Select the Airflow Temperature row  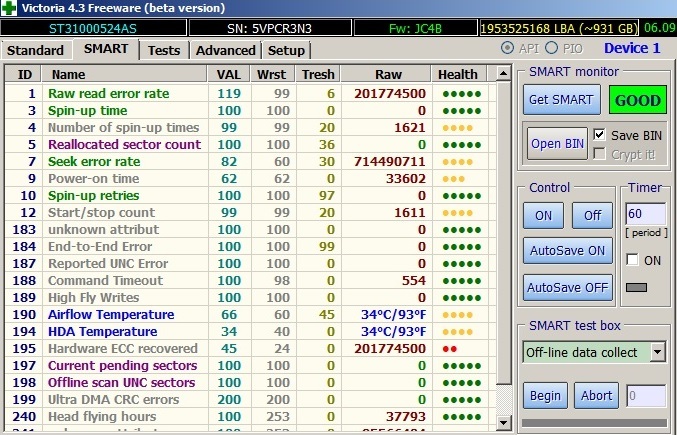tap(250, 314)
